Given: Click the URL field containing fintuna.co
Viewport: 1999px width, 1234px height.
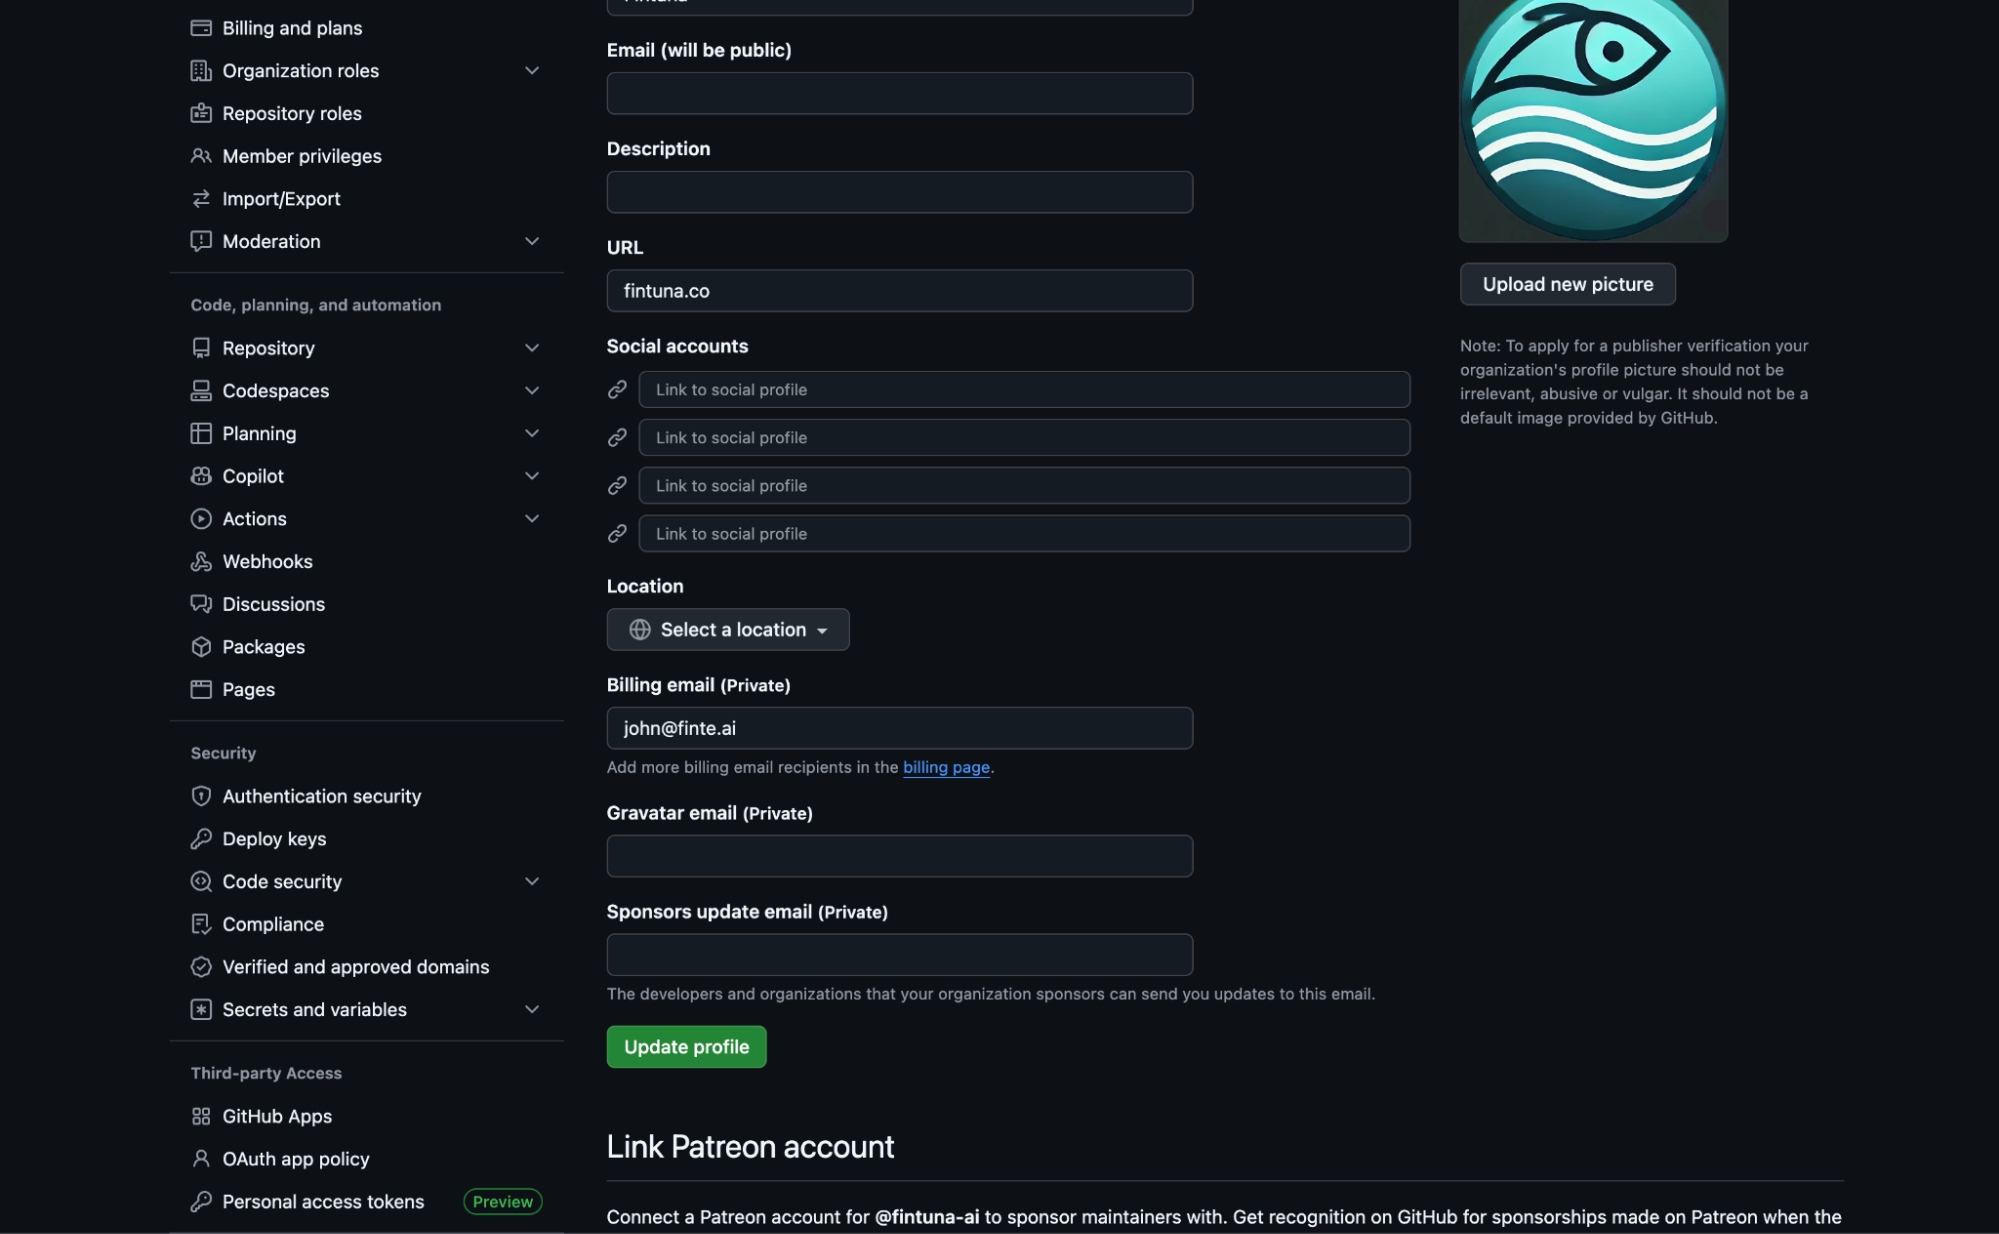Looking at the screenshot, I should click(x=899, y=291).
